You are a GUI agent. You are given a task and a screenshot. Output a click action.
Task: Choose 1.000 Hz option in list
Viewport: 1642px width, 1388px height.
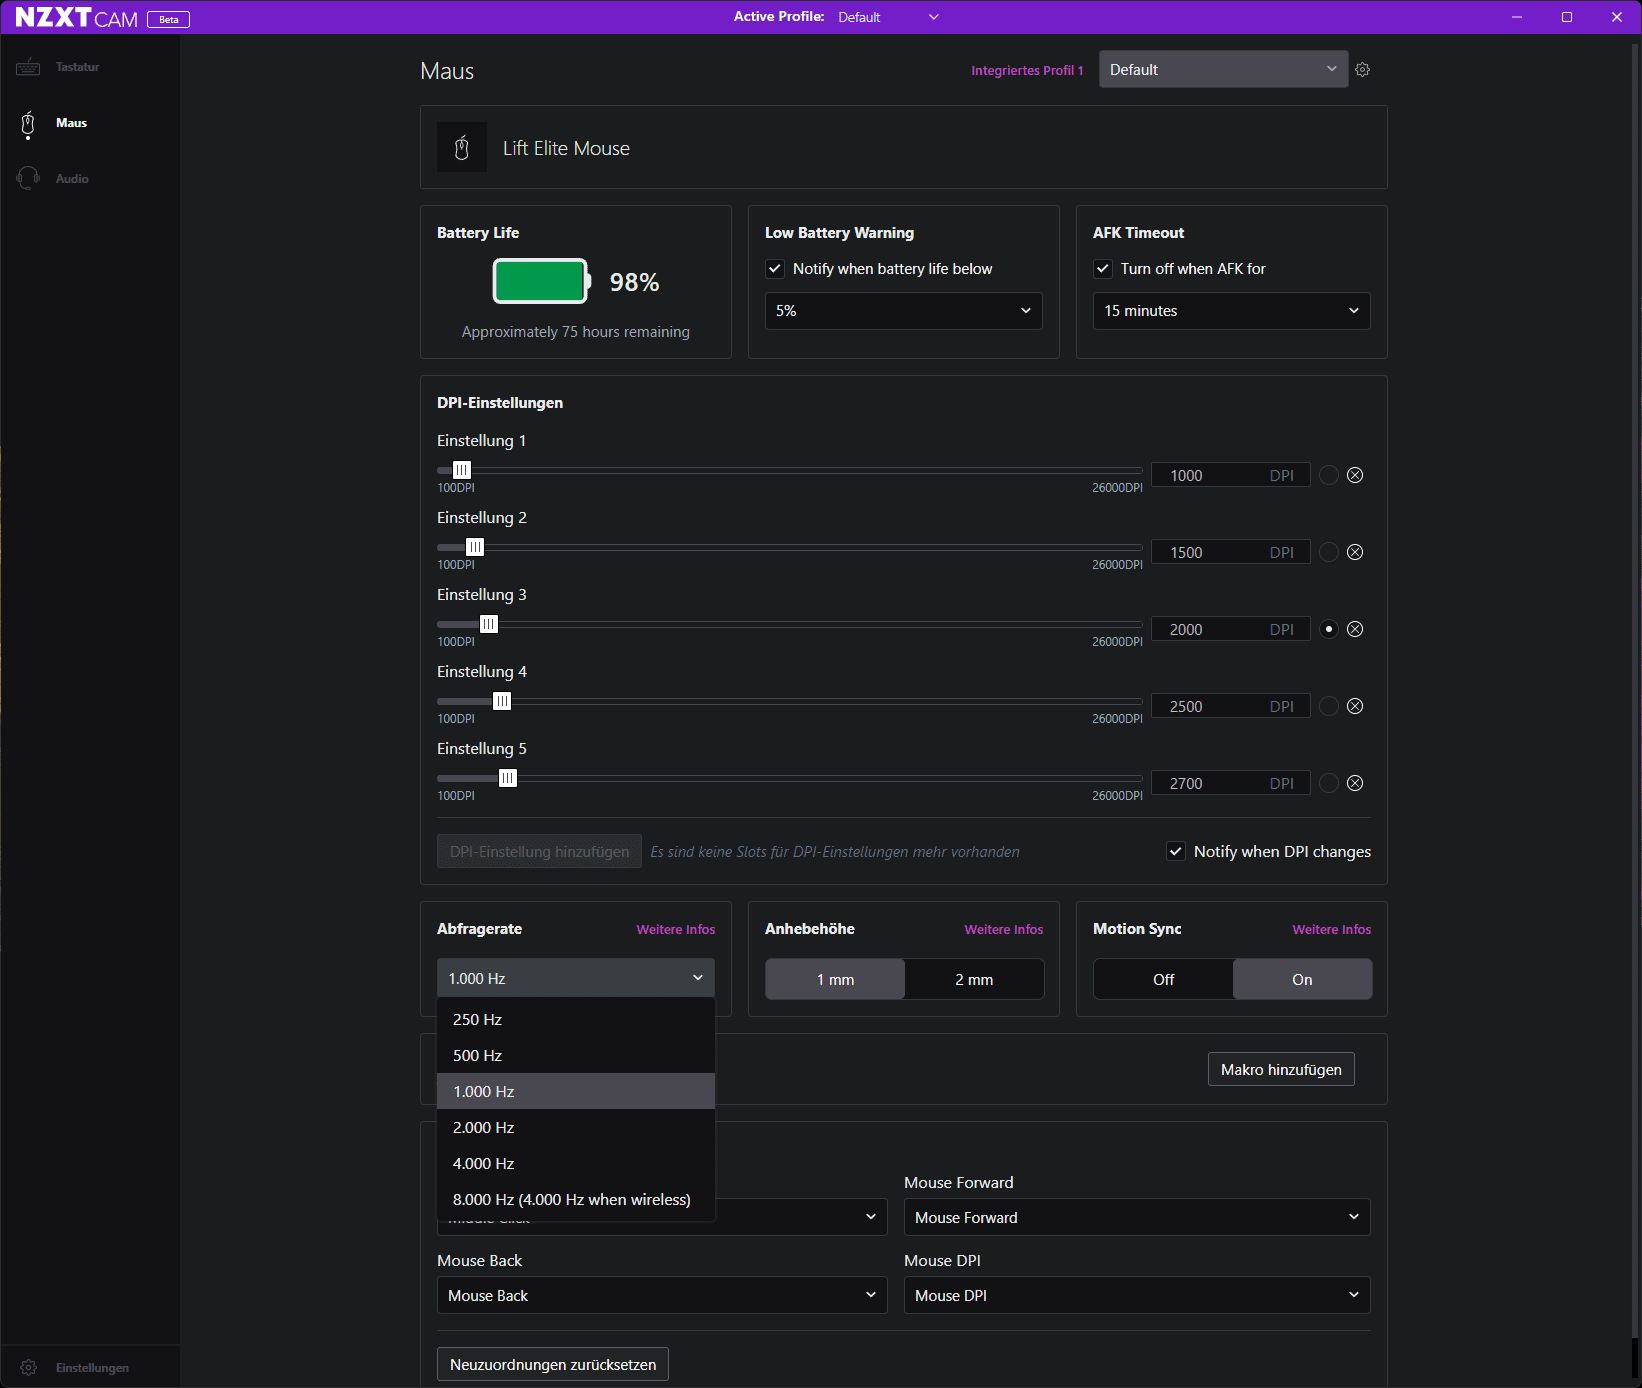pyautogui.click(x=576, y=1091)
